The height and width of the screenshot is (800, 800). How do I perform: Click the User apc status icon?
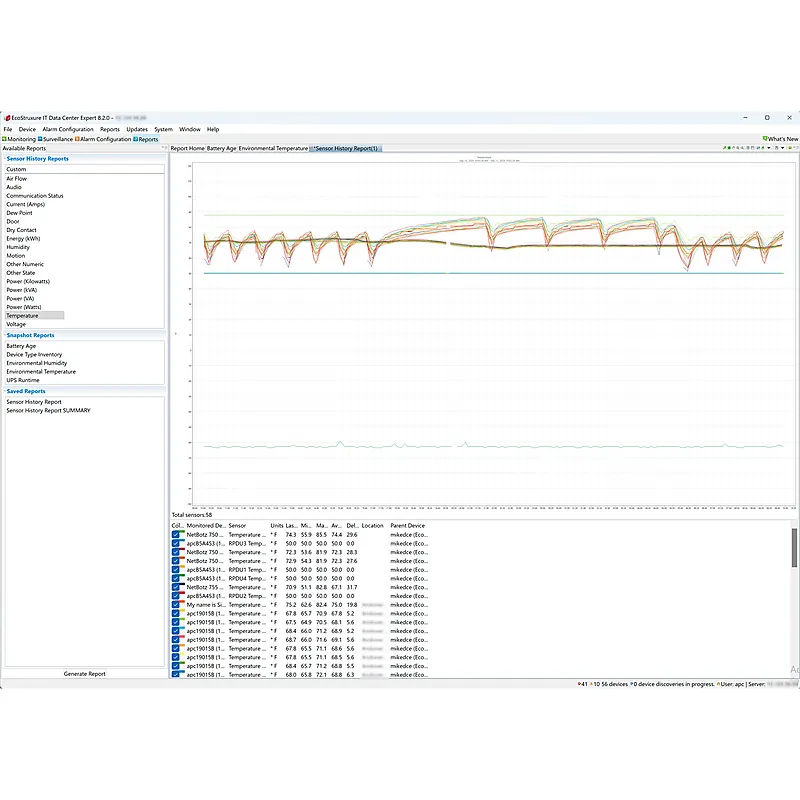718,684
